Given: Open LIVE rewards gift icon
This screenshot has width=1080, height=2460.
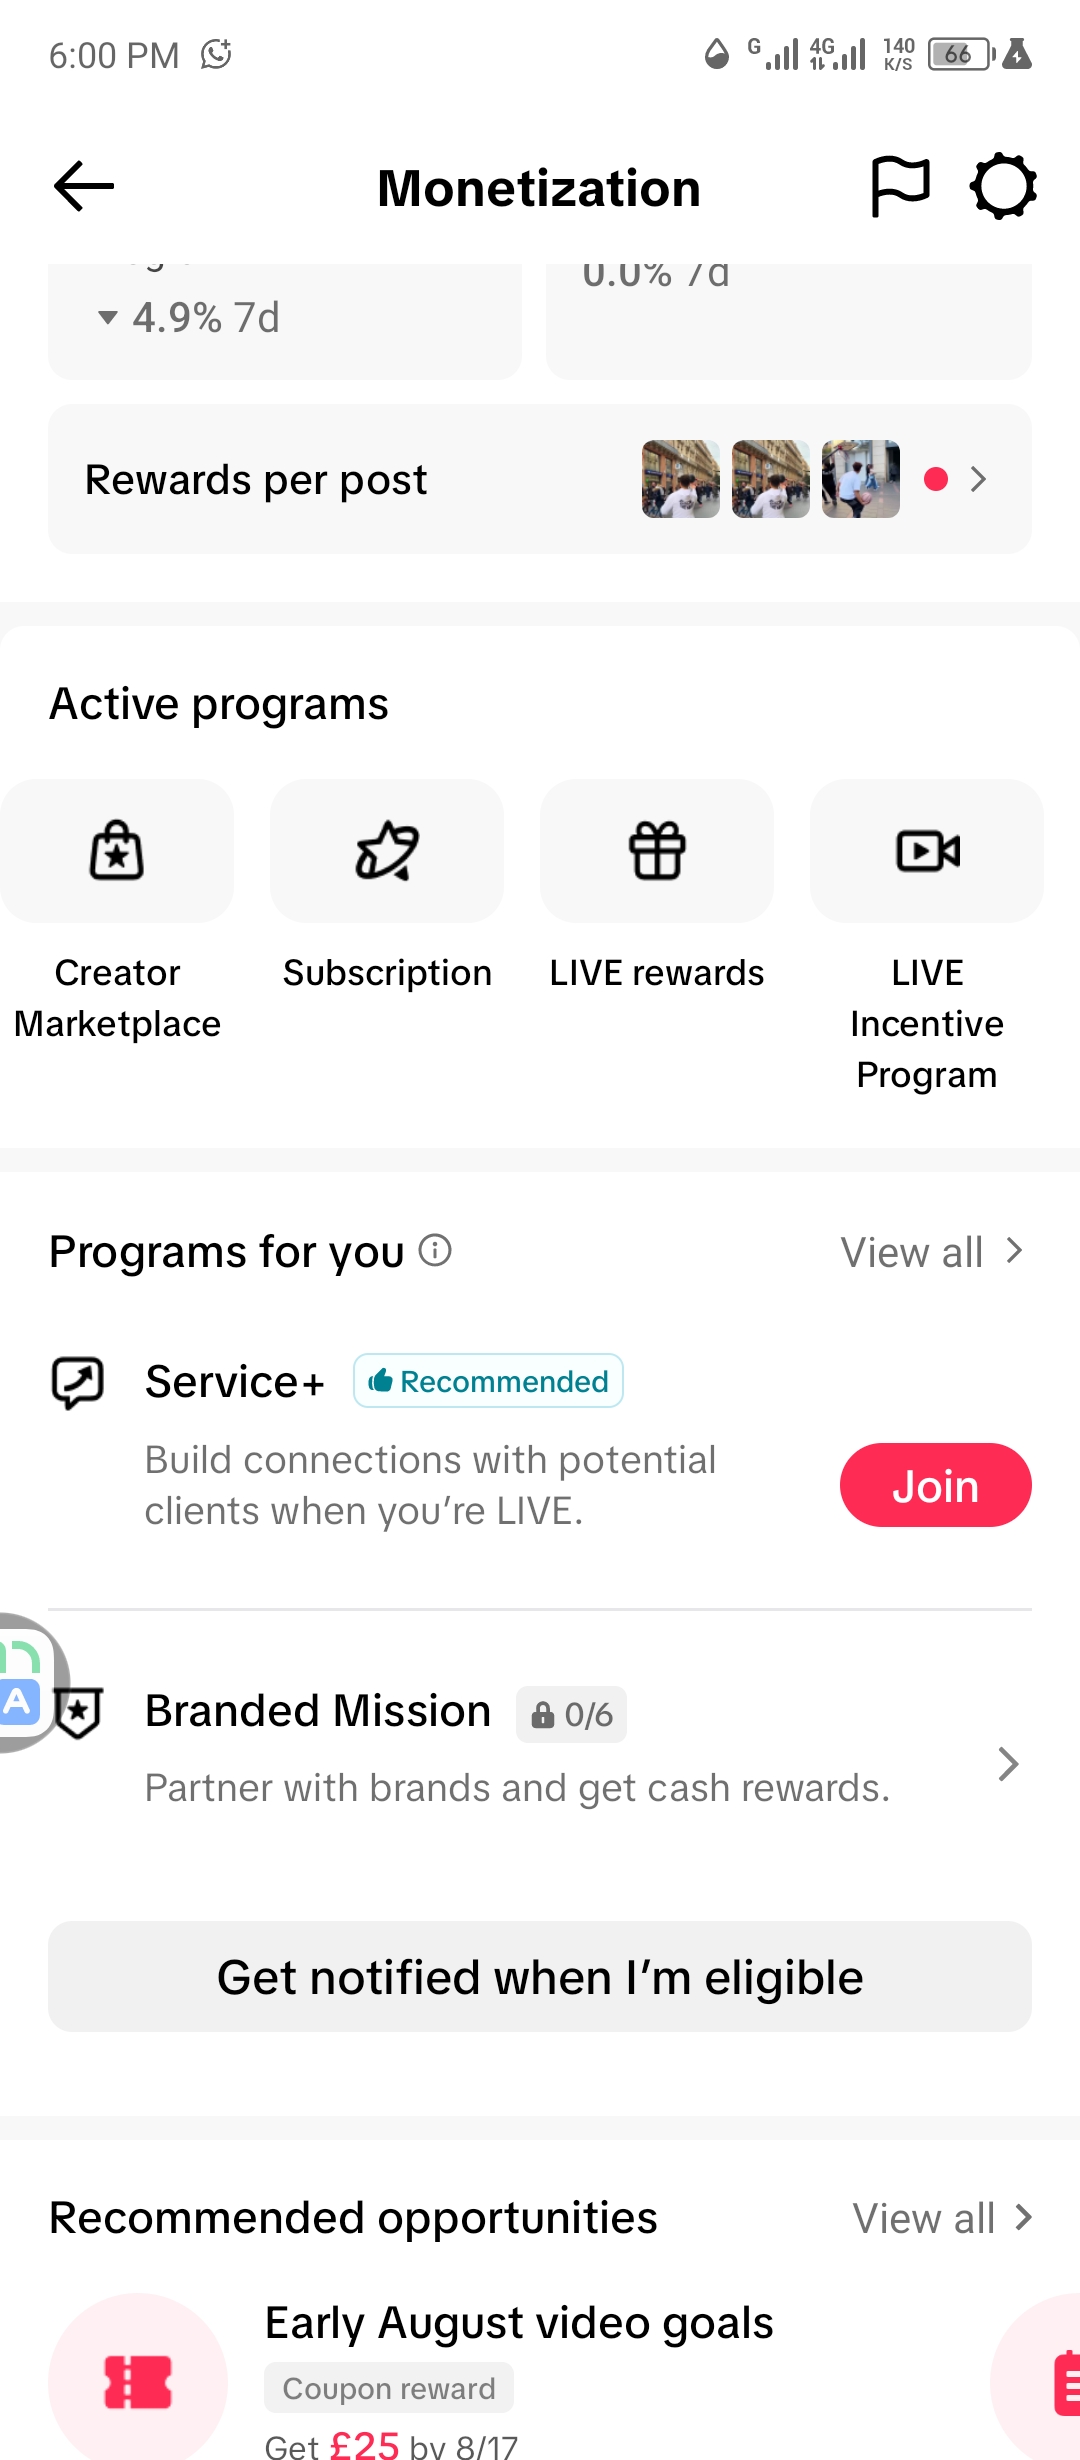Looking at the screenshot, I should [x=657, y=851].
